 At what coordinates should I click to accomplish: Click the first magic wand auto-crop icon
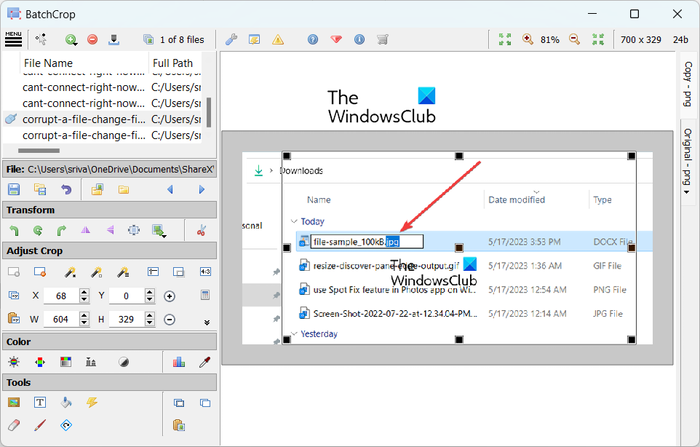tap(70, 272)
